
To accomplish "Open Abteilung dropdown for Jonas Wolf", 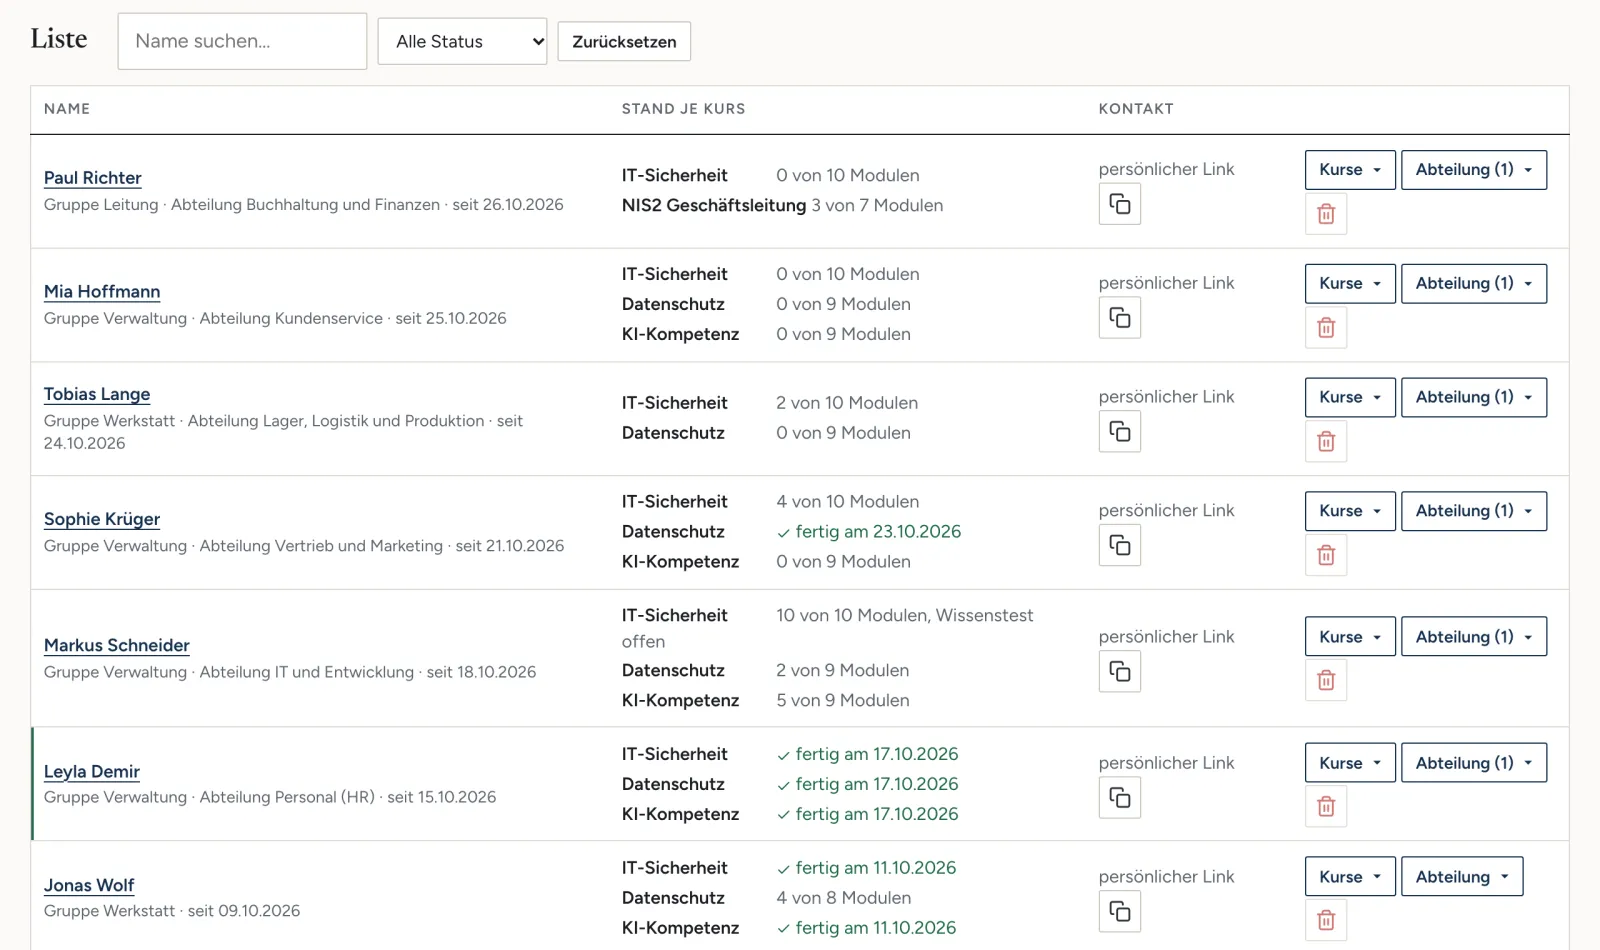I will (1462, 877).
